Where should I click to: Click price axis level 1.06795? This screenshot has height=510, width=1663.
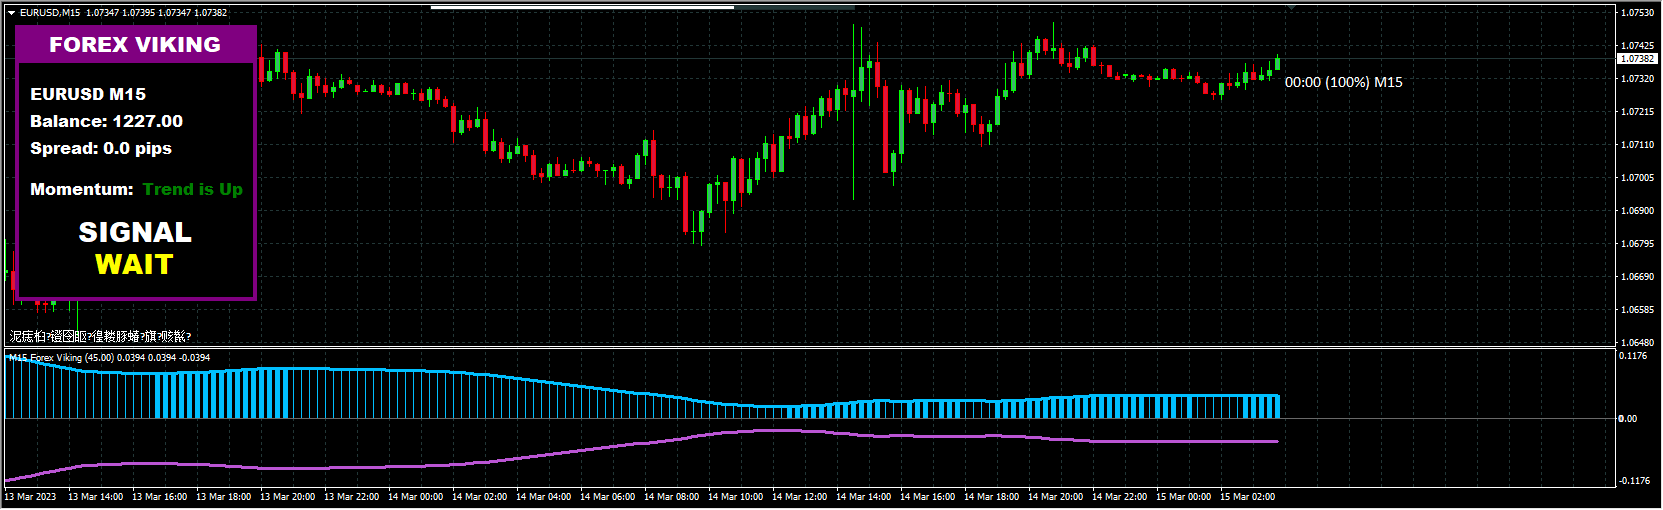tap(1637, 244)
